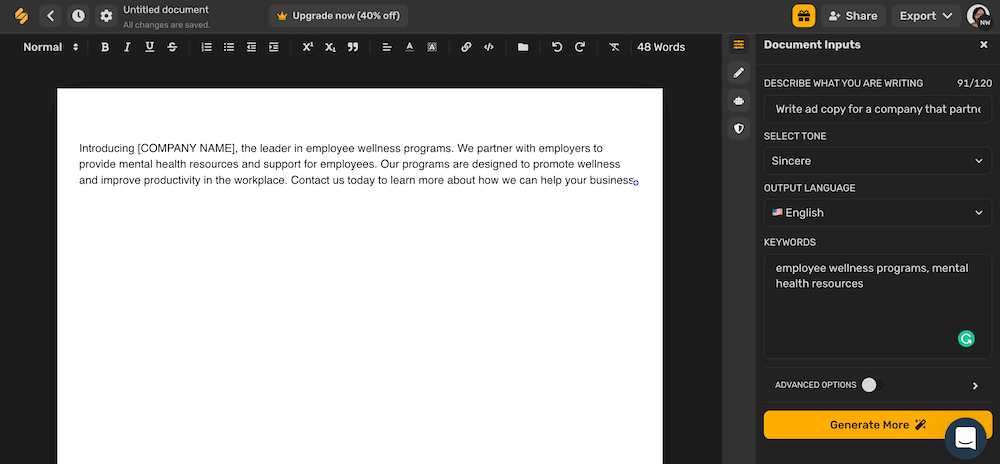Click the [COMPANY NAME] placeholder text
The width and height of the screenshot is (1000, 464).
[187, 149]
